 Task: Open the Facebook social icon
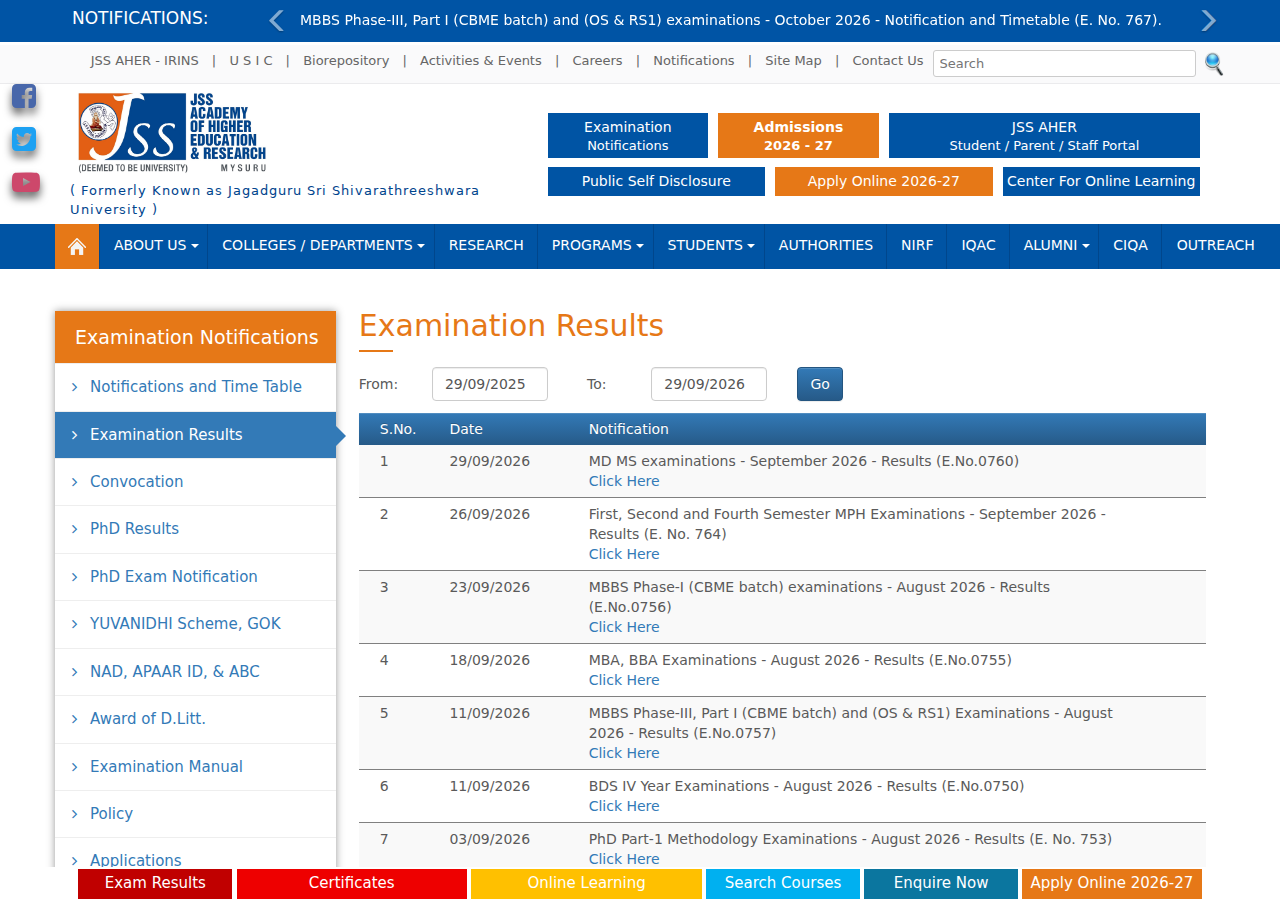24,96
